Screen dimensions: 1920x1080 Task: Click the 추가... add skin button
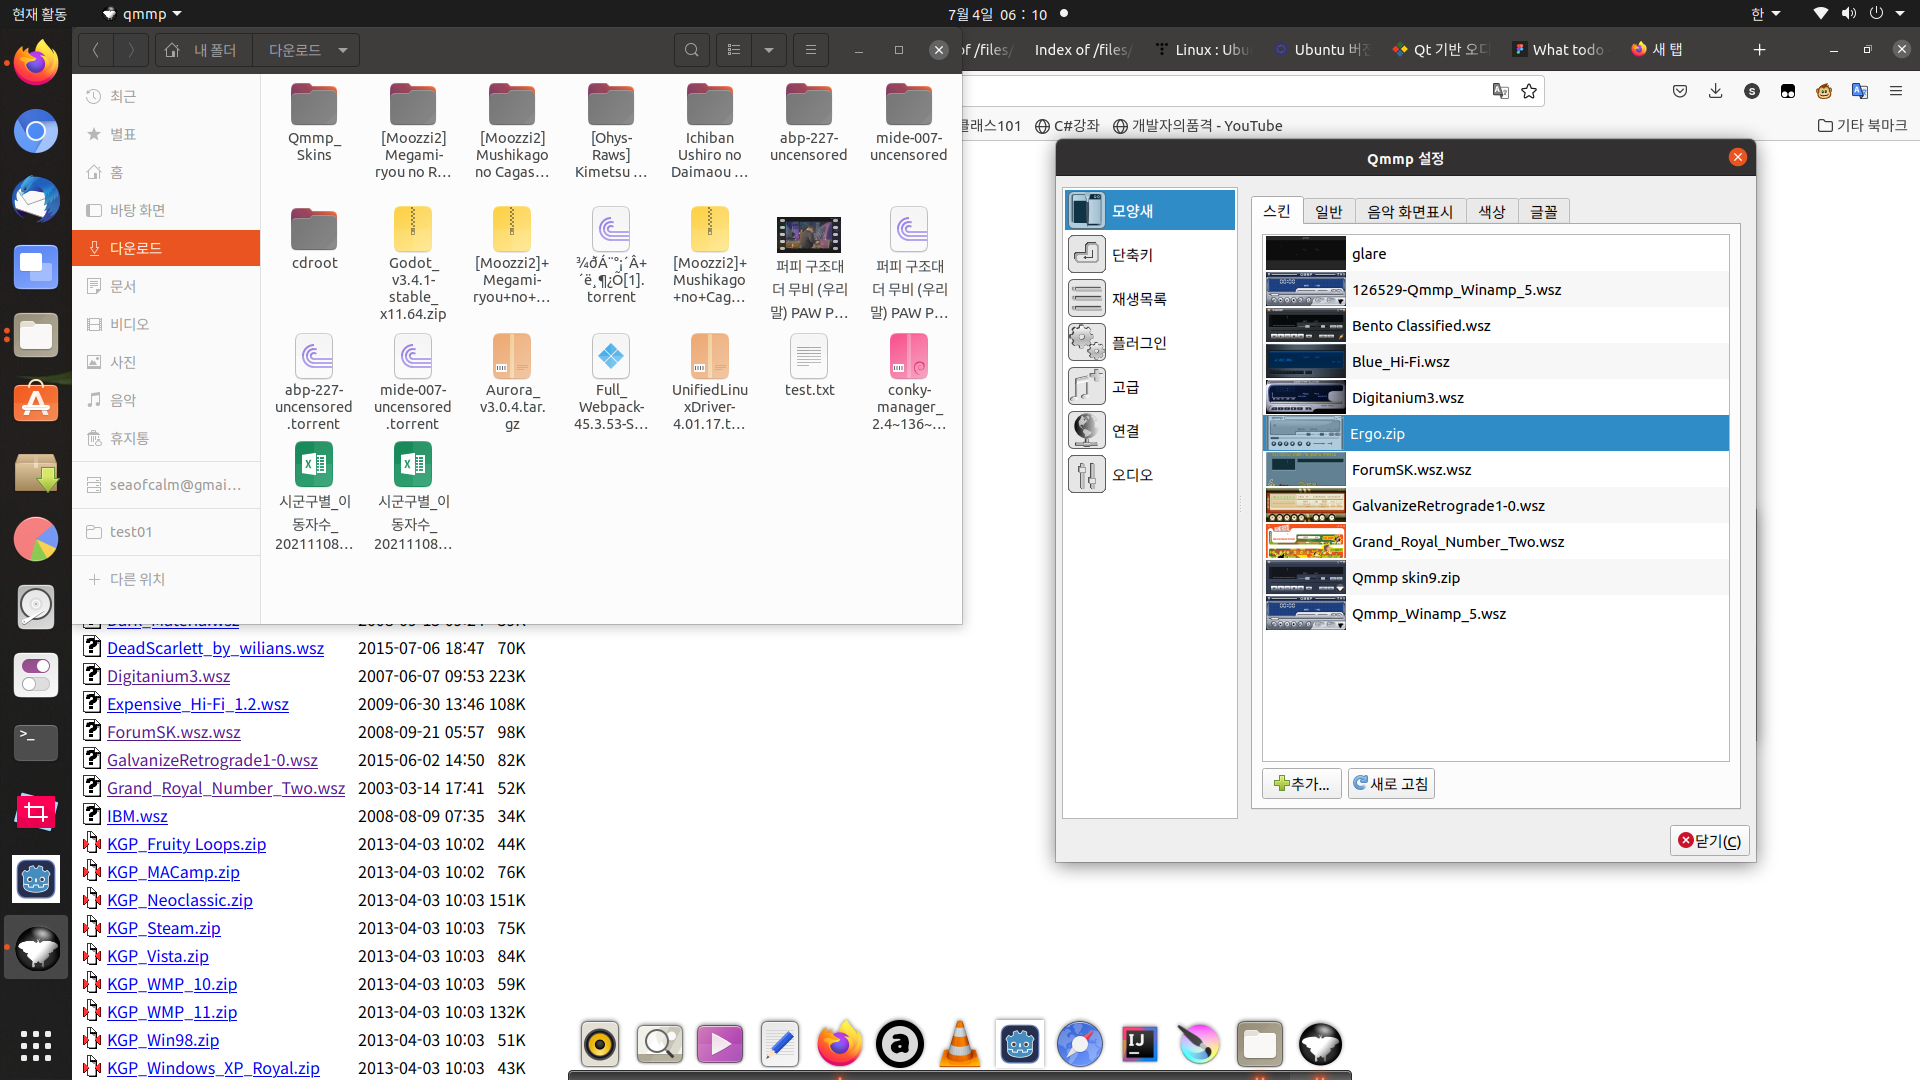(x=1301, y=784)
